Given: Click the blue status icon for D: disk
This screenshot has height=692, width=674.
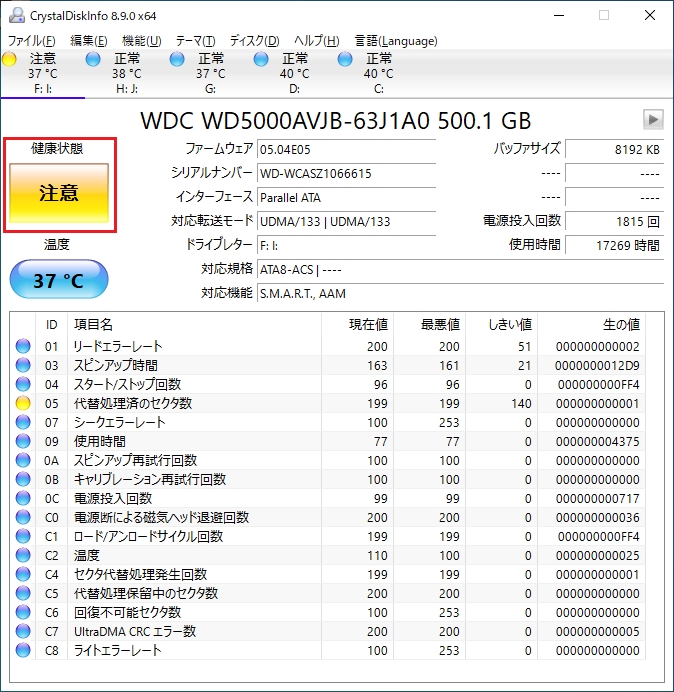Looking at the screenshot, I should click(x=261, y=59).
